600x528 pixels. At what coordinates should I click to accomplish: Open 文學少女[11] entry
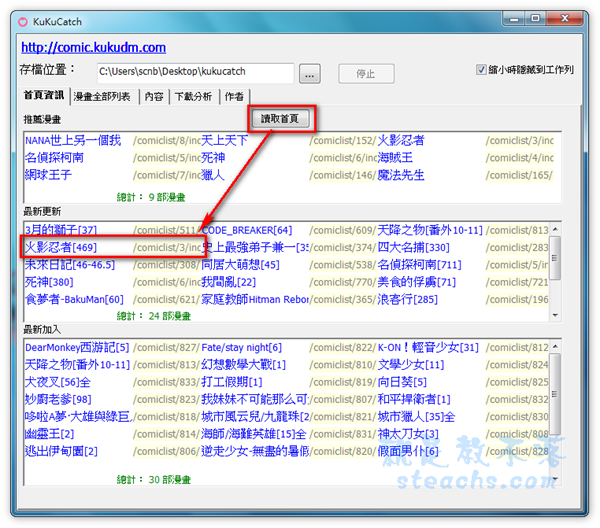click(x=411, y=365)
